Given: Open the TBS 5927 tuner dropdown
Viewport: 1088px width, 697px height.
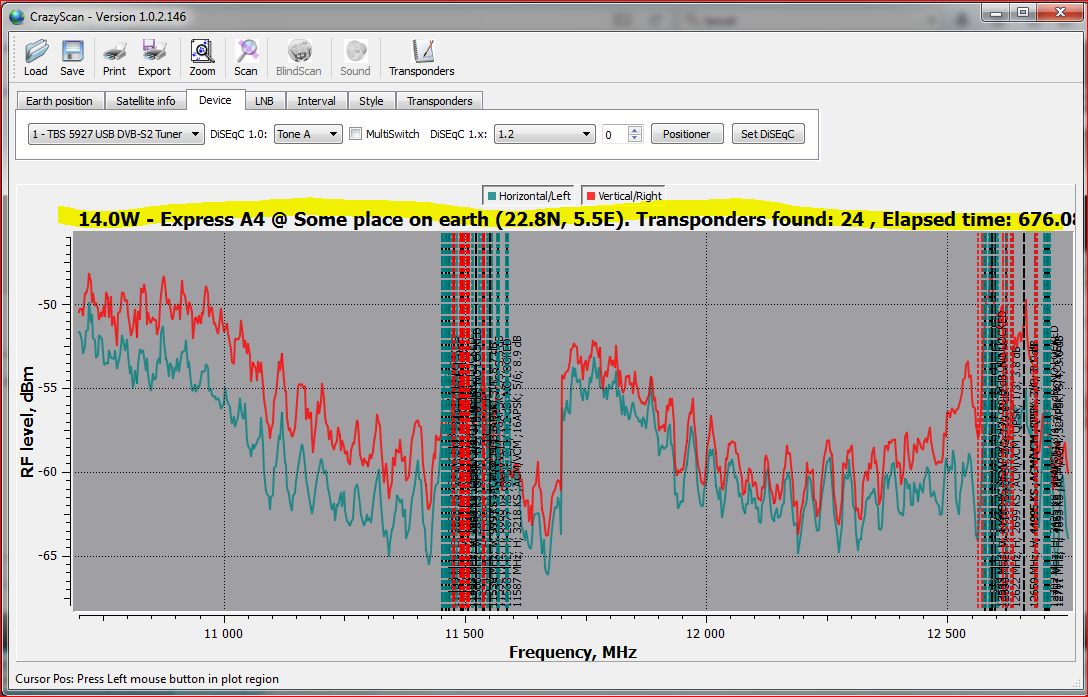Looking at the screenshot, I should pos(117,134).
